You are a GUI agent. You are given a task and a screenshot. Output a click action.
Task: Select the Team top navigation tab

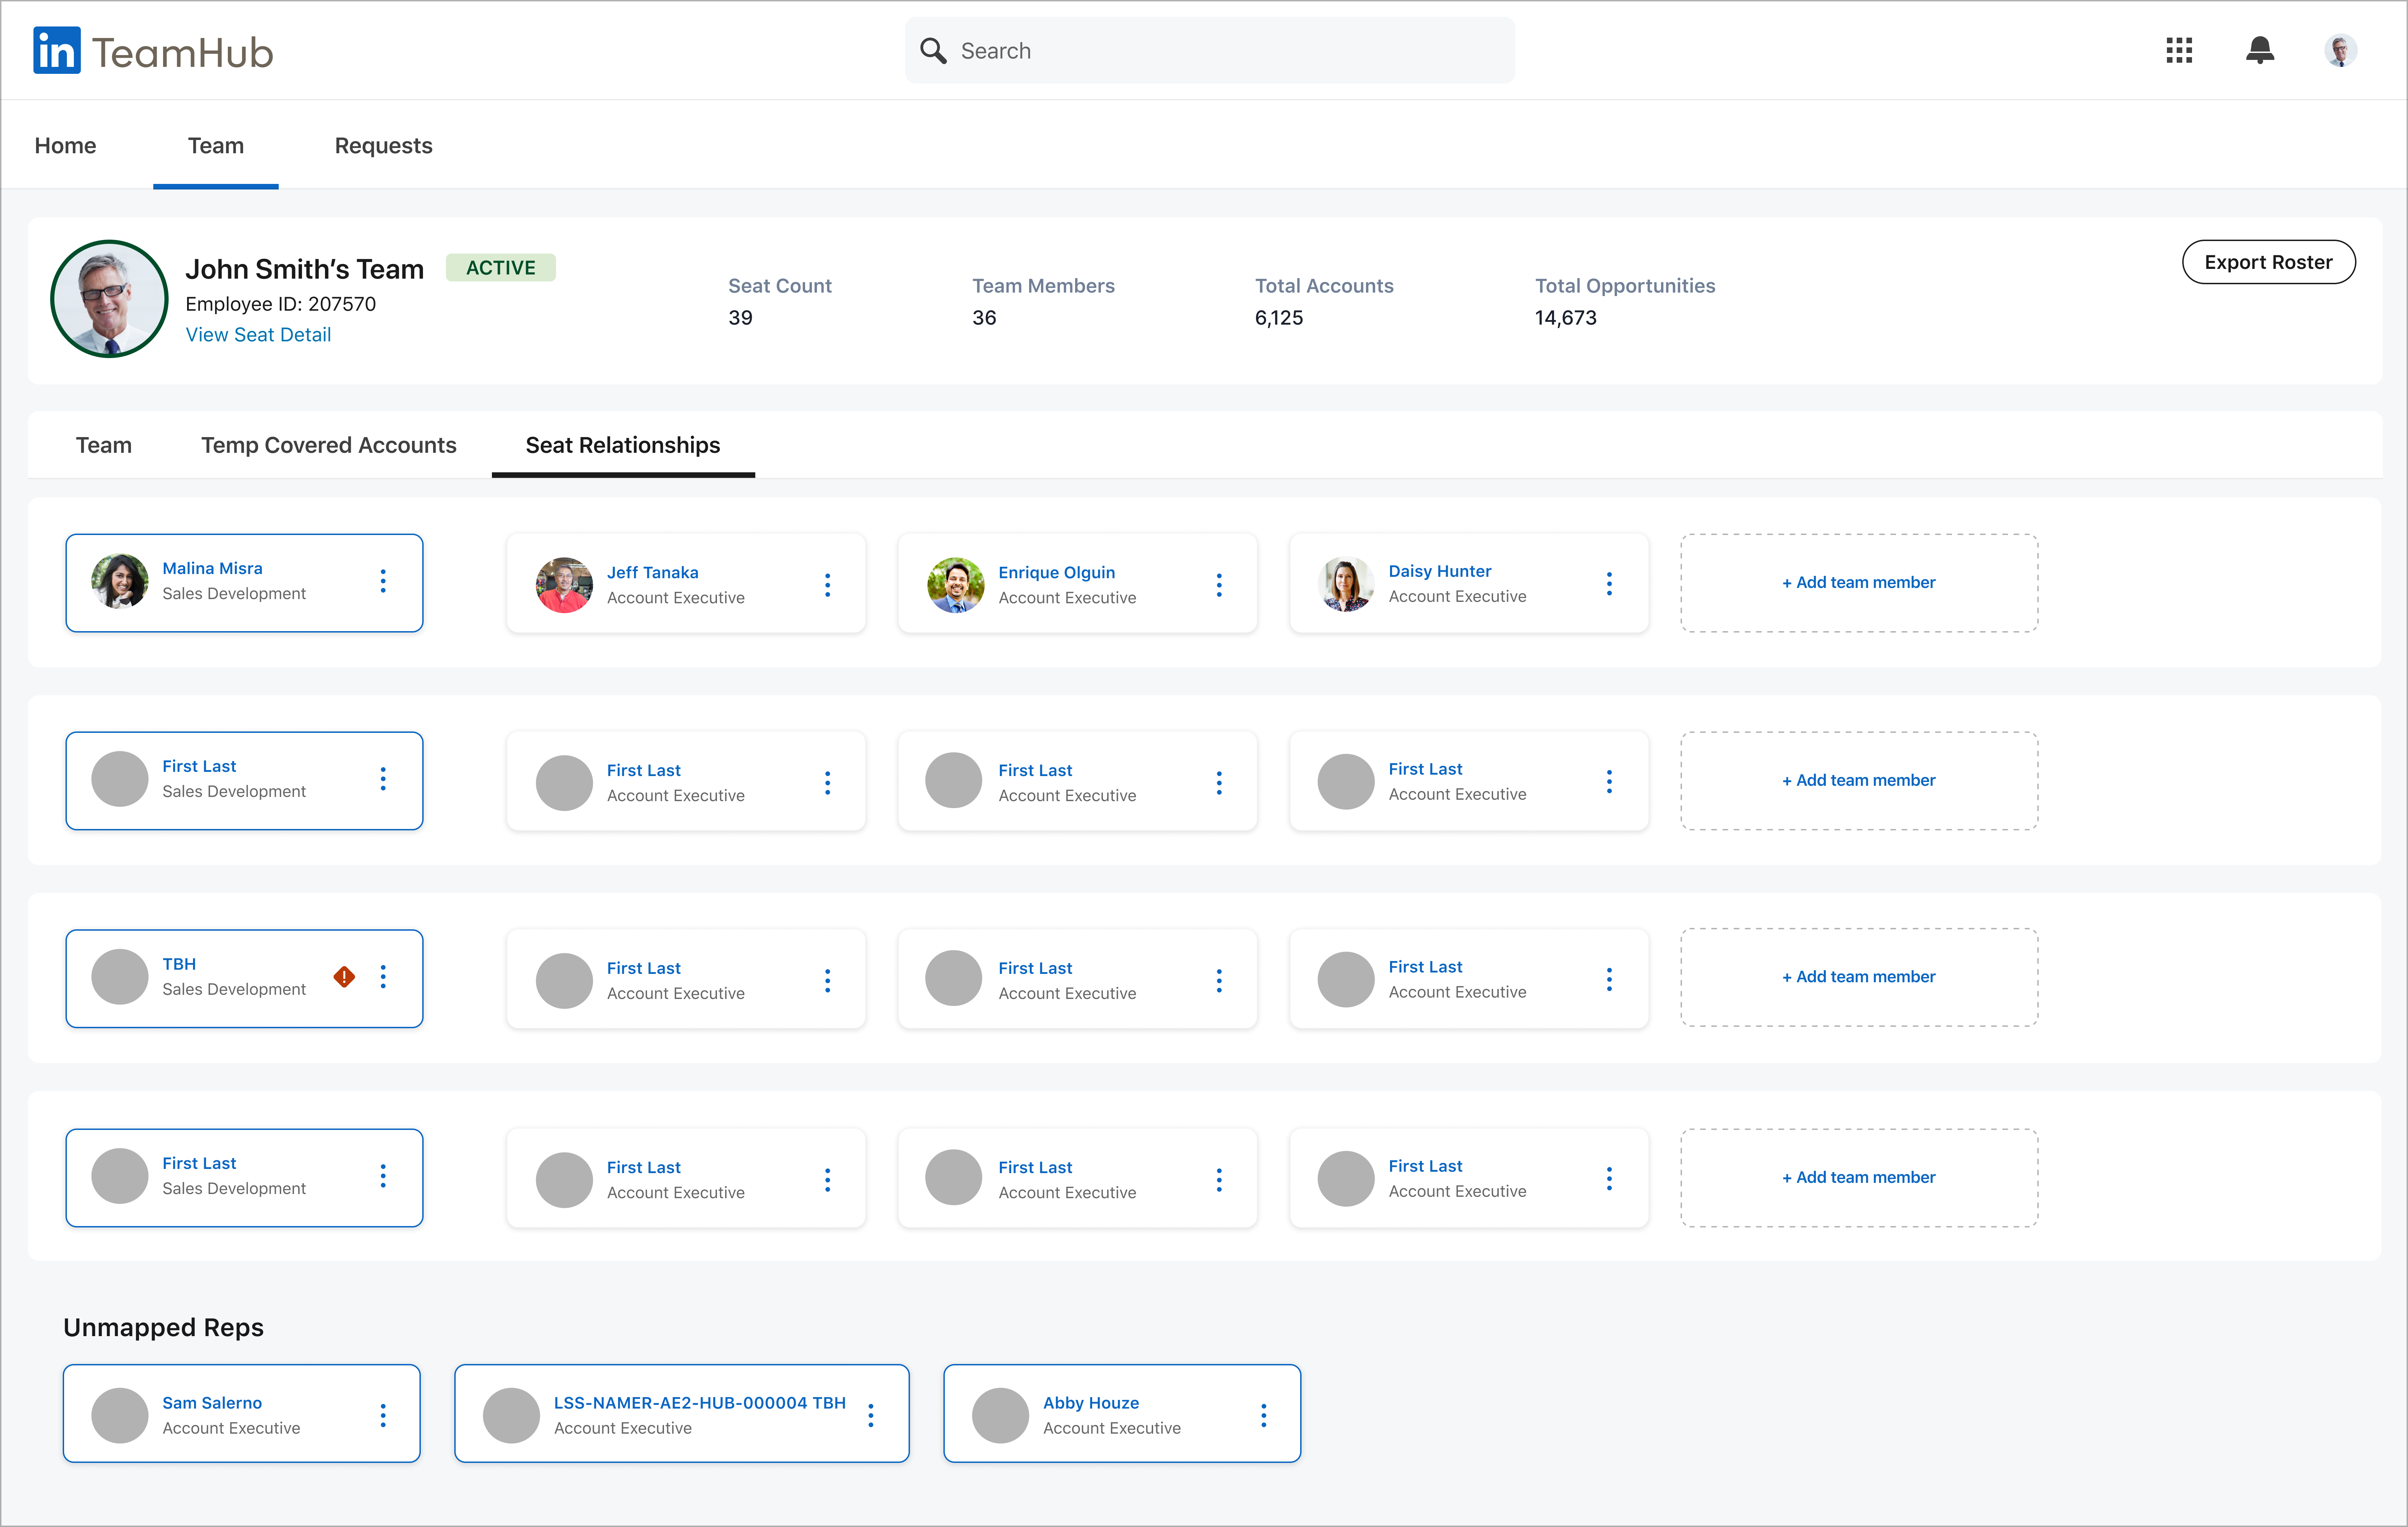point(216,146)
